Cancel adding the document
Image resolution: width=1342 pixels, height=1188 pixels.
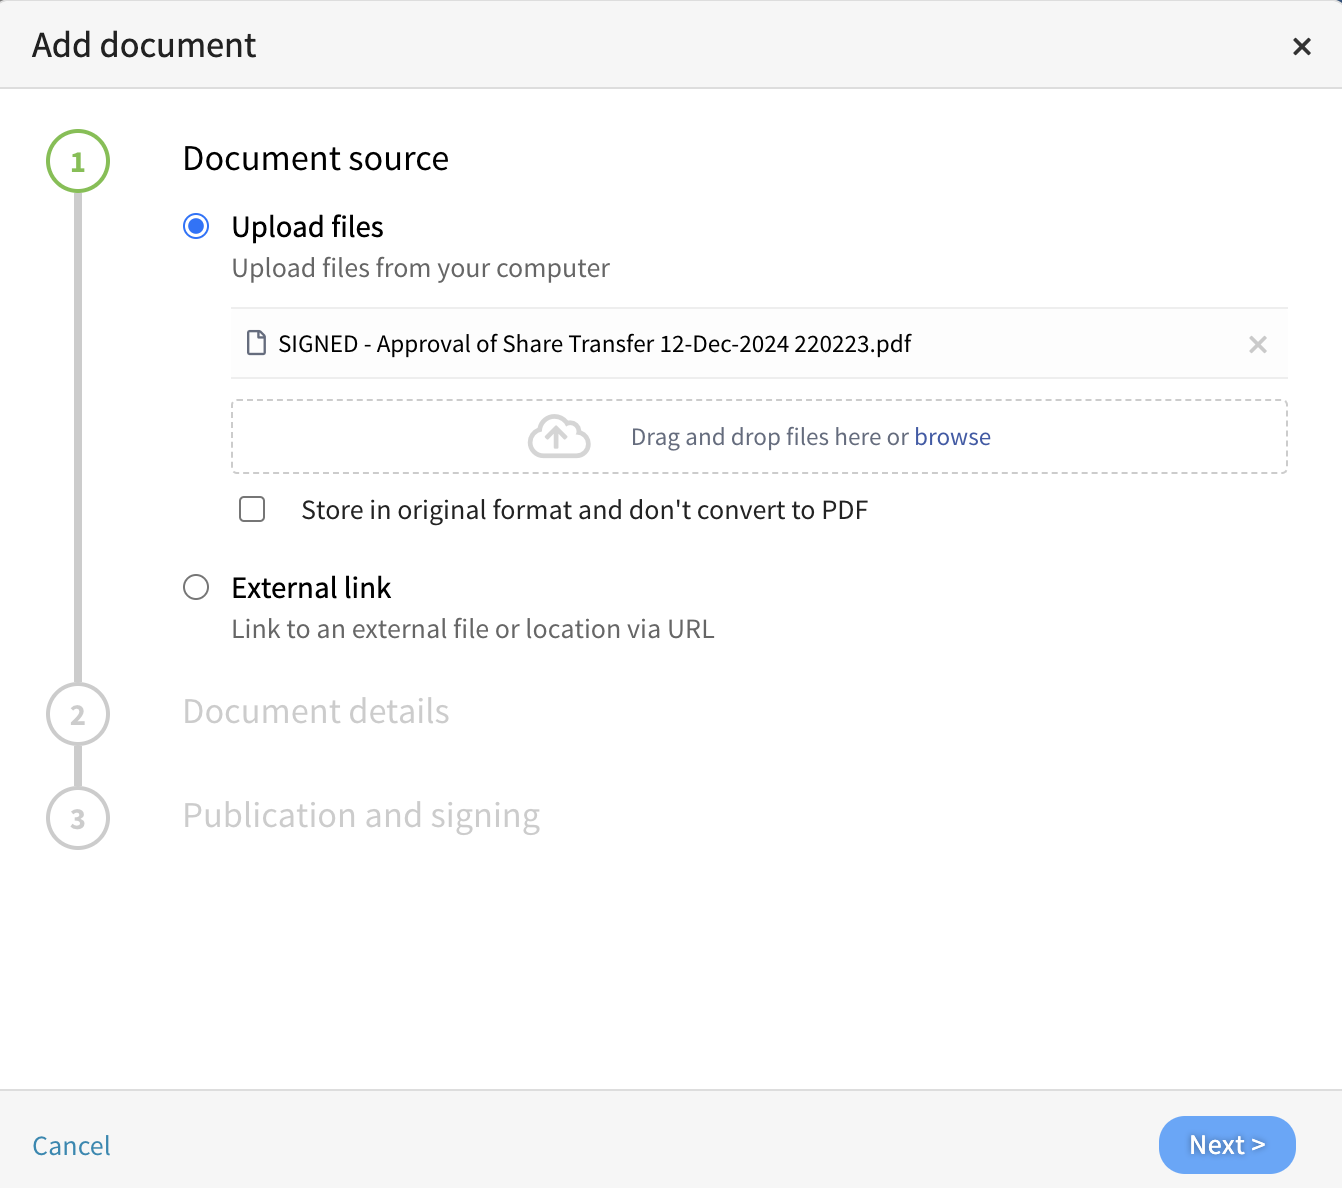[70, 1145]
